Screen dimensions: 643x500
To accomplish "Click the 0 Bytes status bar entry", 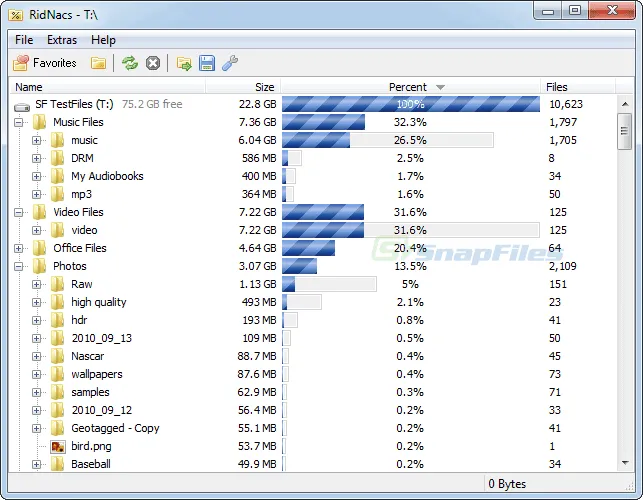I will 507,484.
